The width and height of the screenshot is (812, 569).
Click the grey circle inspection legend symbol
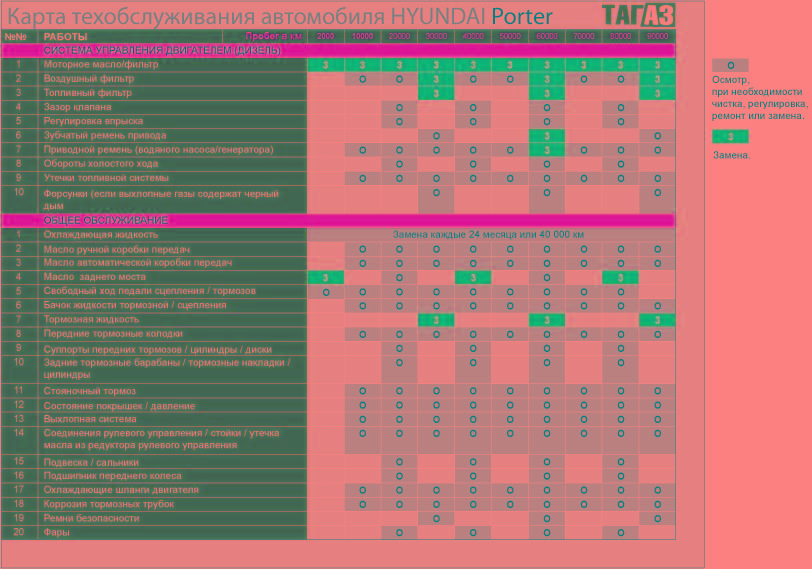tap(730, 65)
